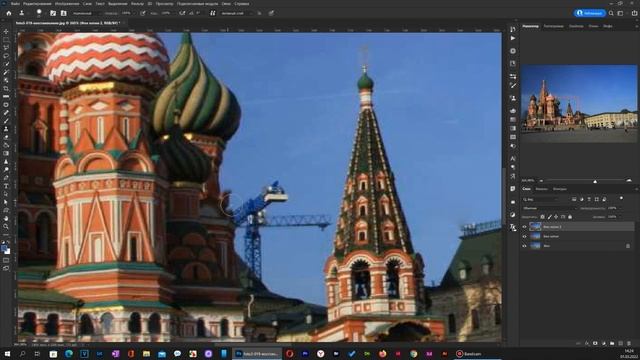
Task: Toggle Quick Mask mode
Action: pos(6,260)
